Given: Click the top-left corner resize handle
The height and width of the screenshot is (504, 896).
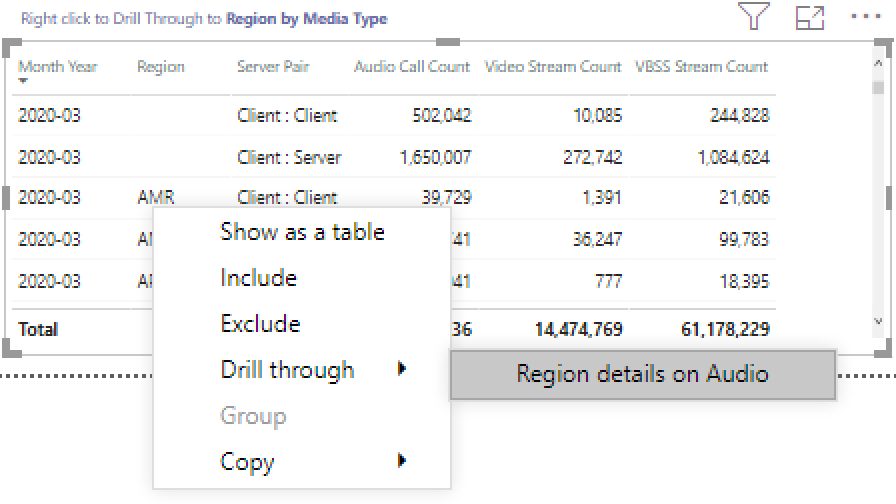Looking at the screenshot, I should tap(11, 47).
